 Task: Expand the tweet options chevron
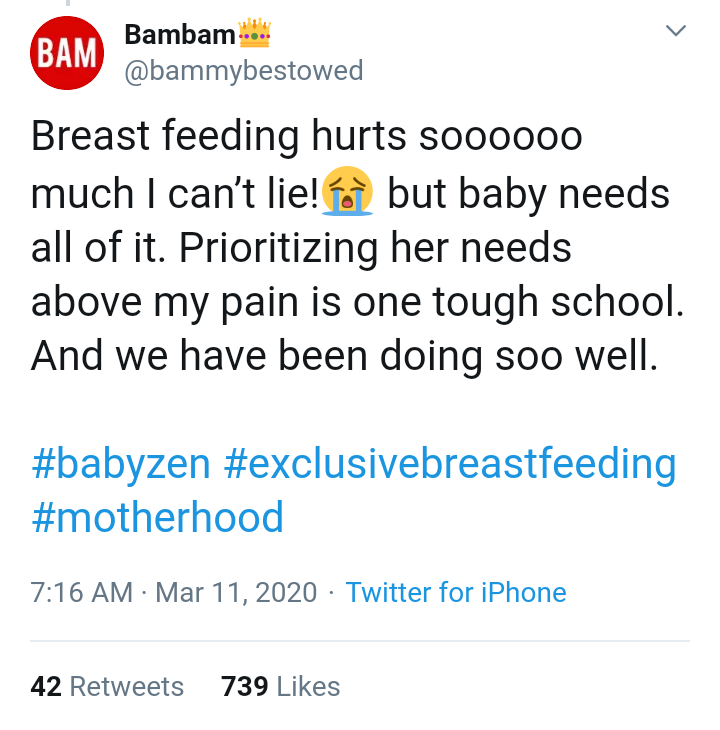point(676,32)
